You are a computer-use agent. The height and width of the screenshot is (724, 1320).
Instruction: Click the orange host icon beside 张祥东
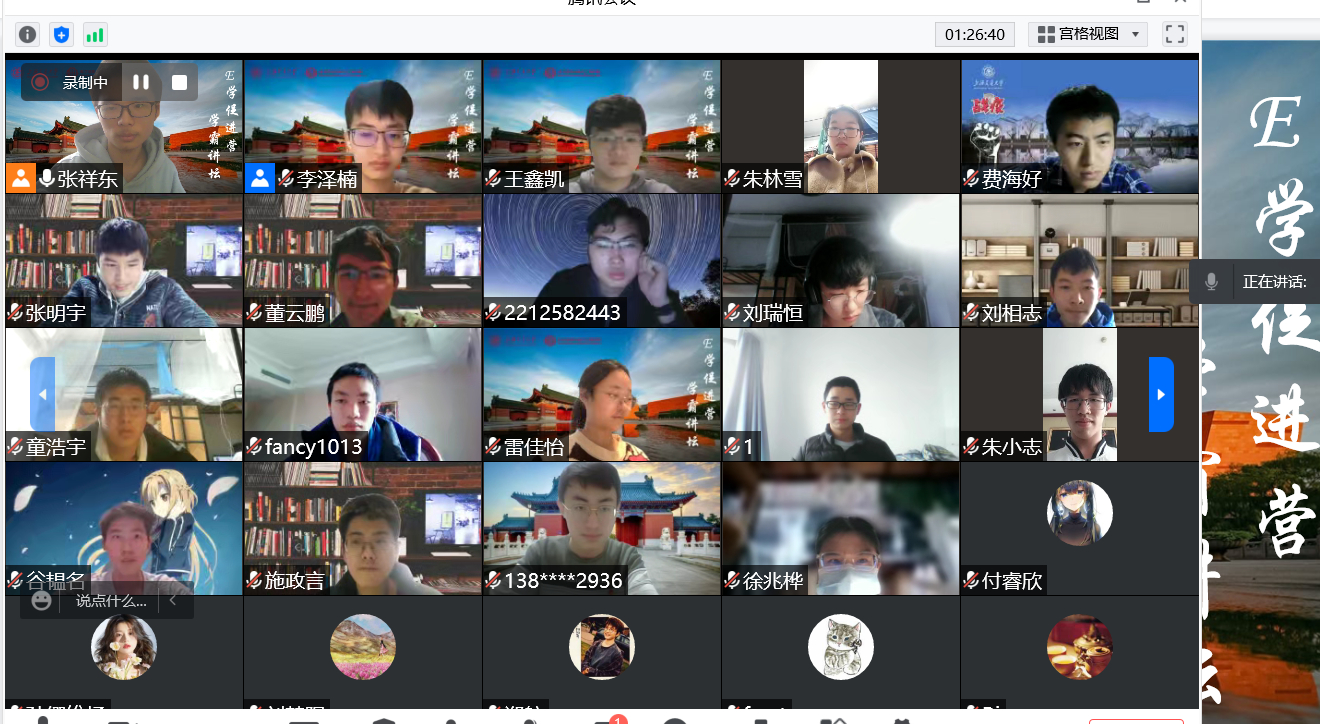tap(20, 179)
